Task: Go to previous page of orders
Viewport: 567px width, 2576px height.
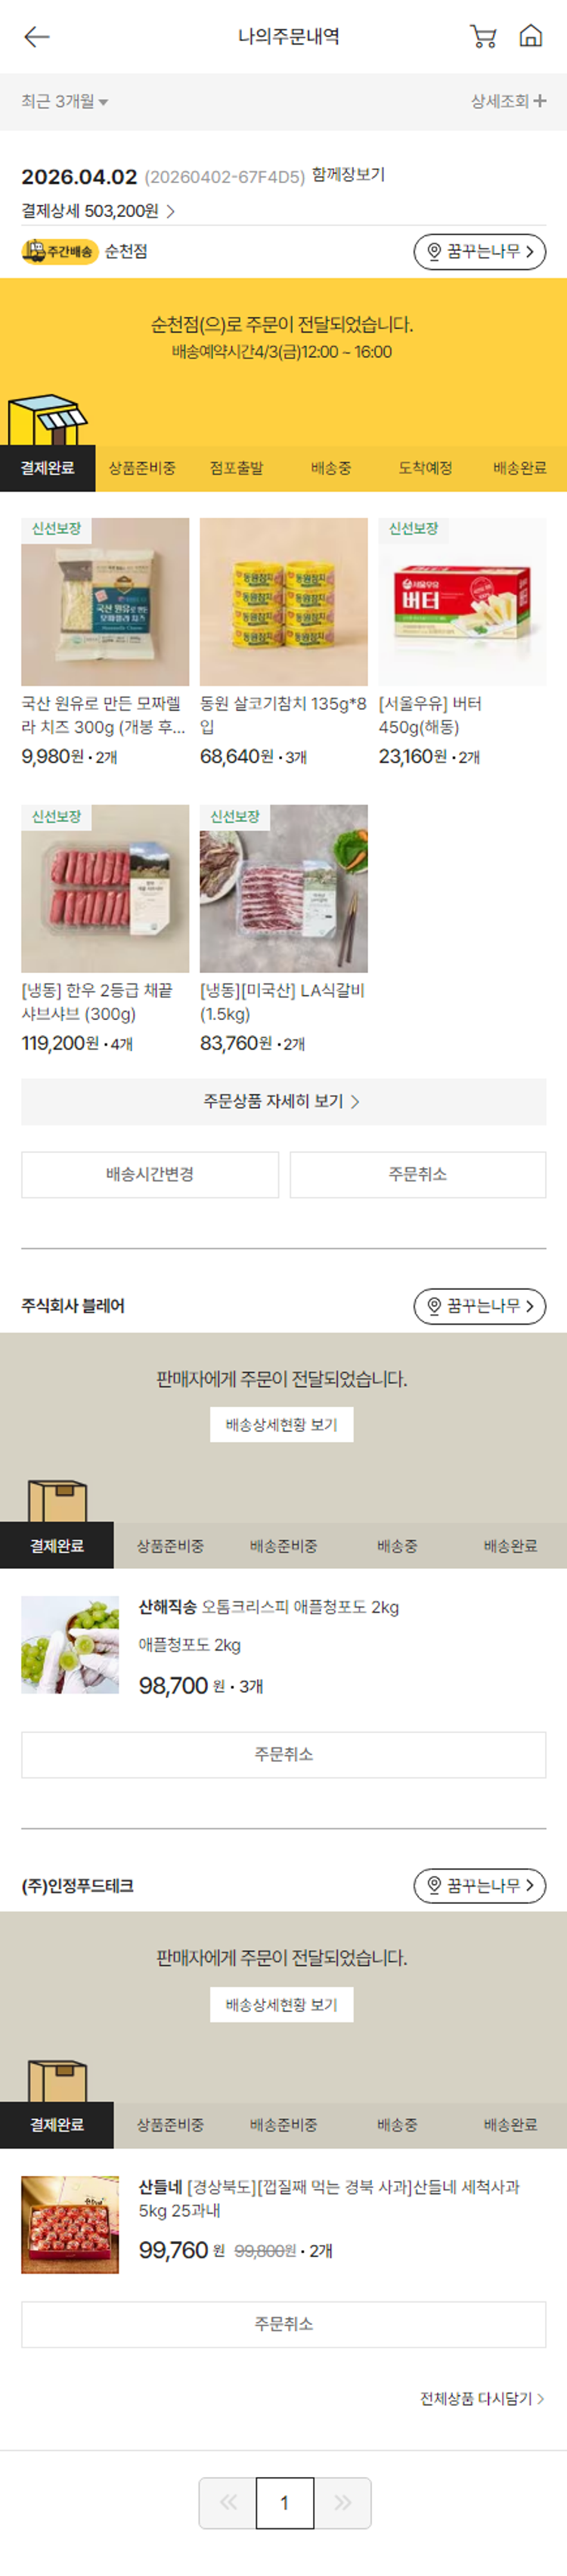Action: 228,2502
